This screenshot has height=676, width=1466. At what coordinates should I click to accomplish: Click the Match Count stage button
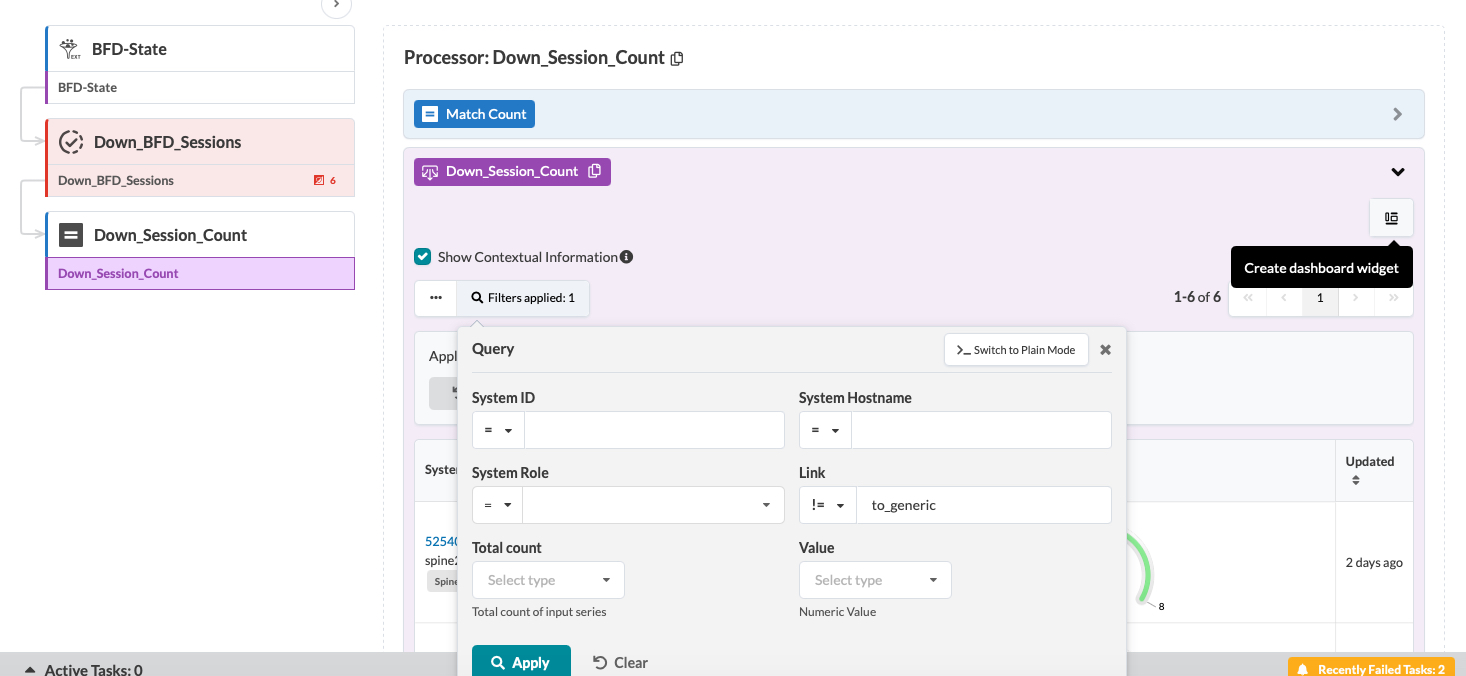[475, 114]
